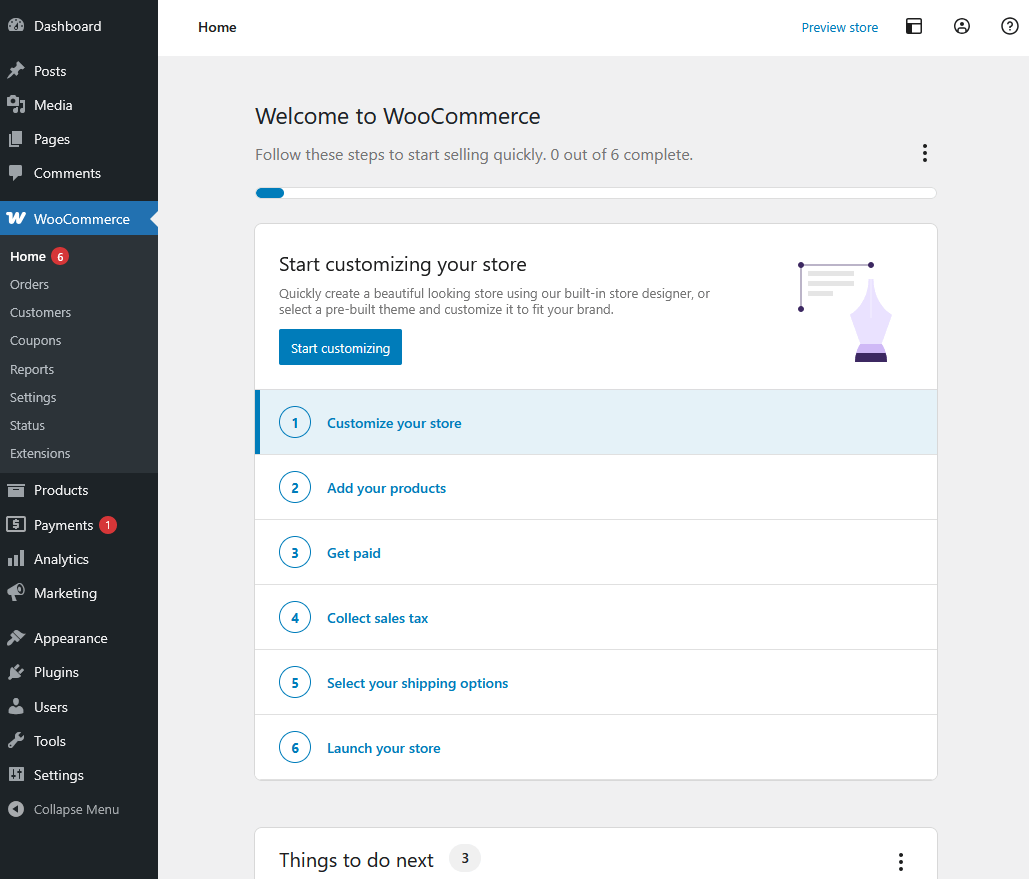Open Get paid task
1029x879 pixels.
(x=596, y=552)
